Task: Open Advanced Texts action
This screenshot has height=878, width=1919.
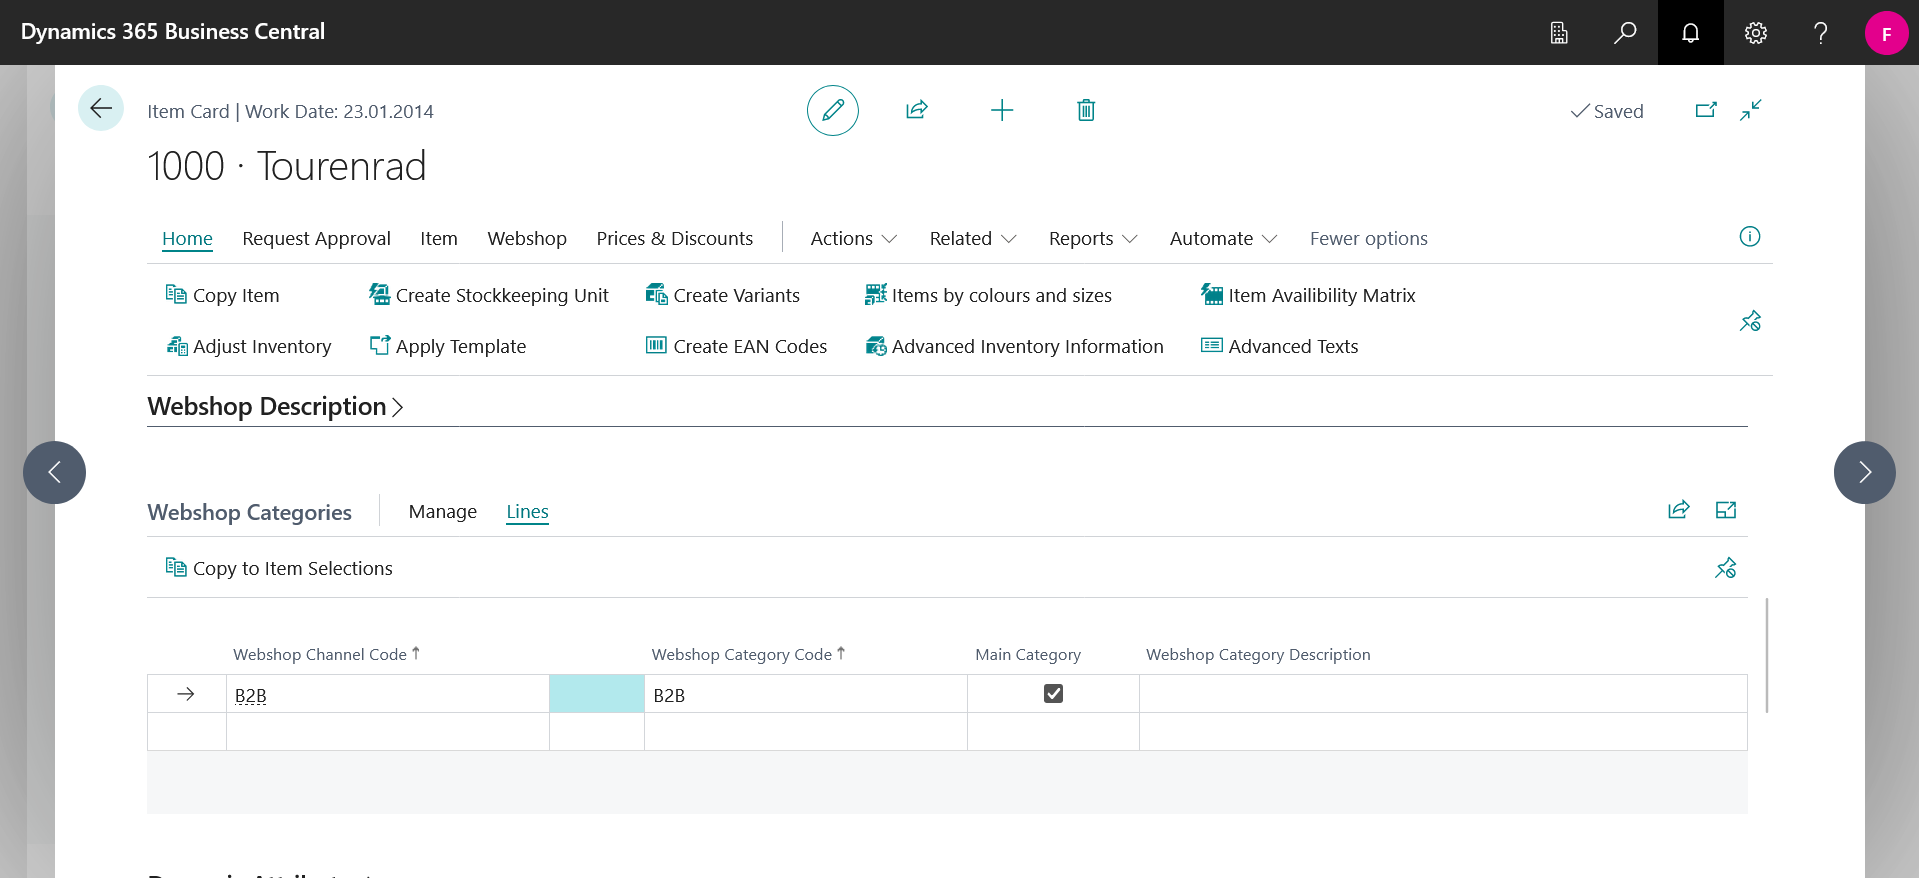Action: click(x=1279, y=346)
